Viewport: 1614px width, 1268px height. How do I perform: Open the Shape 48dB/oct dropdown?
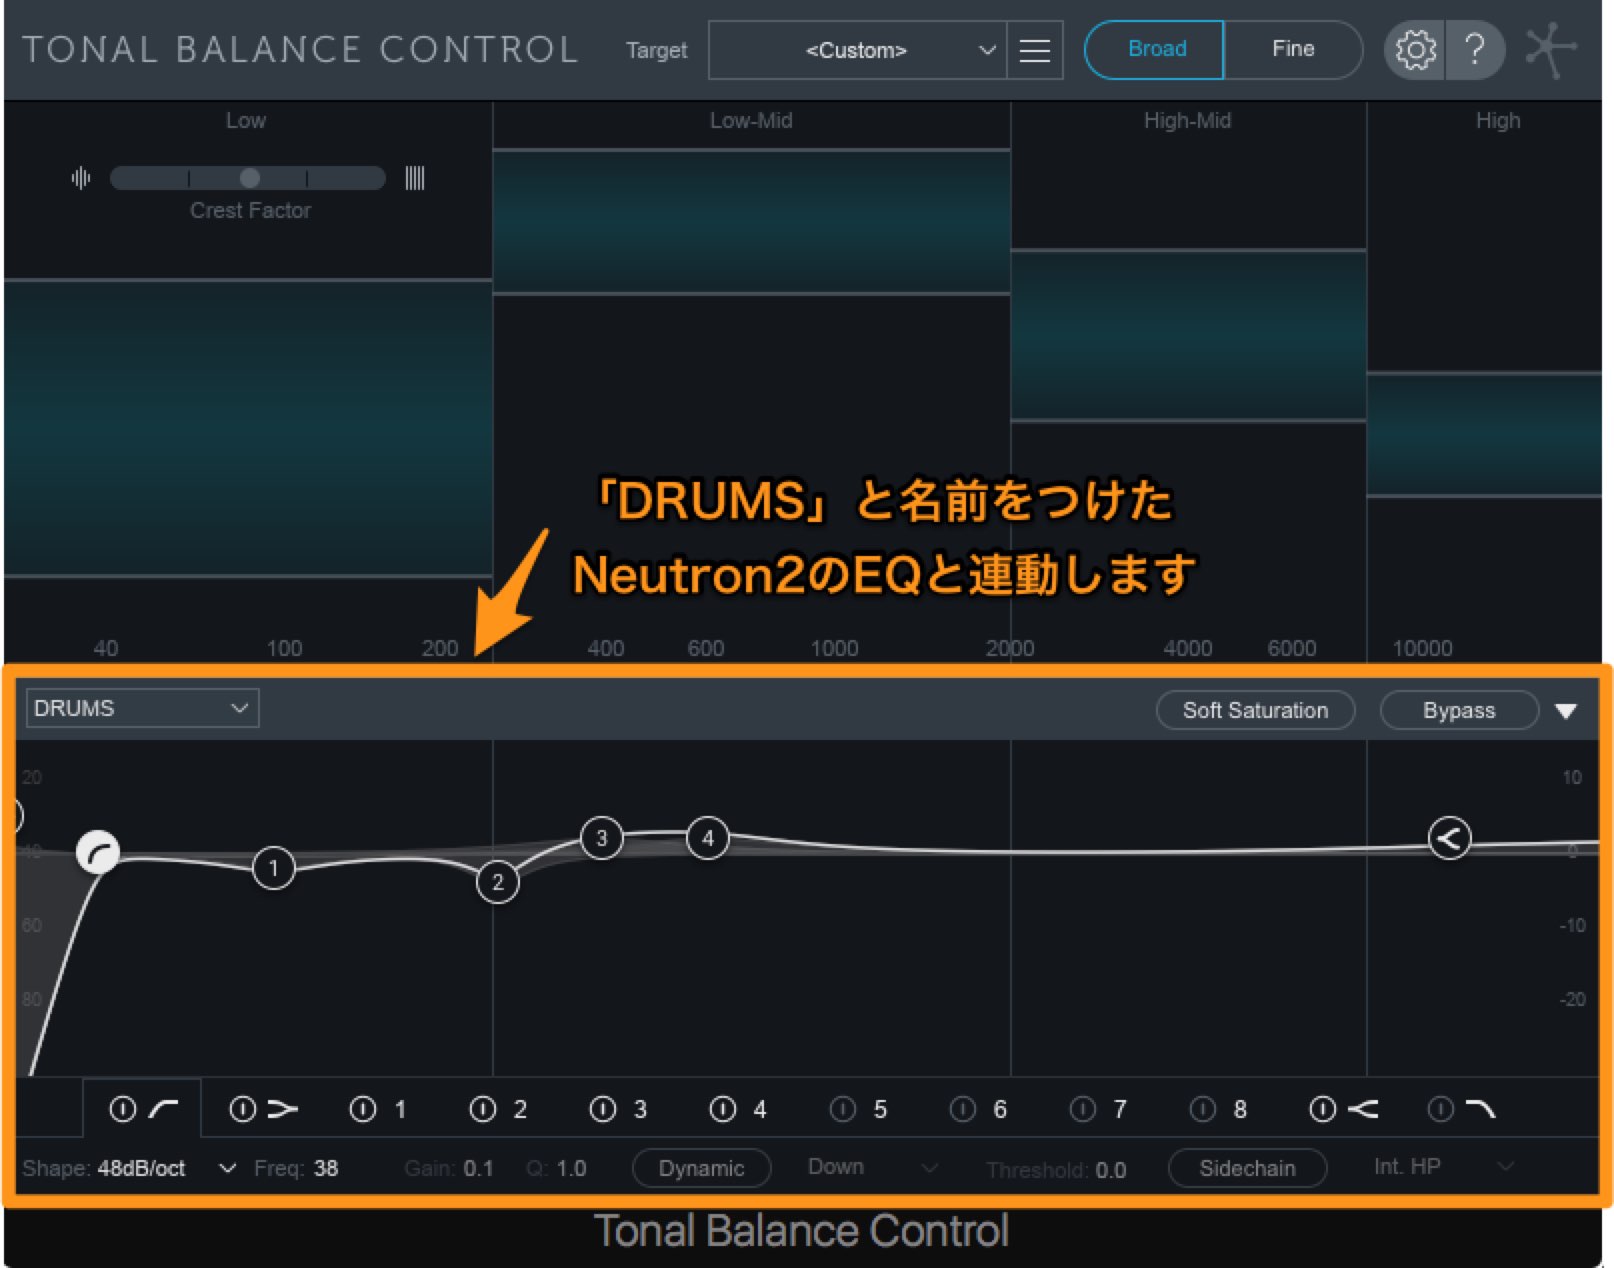pos(166,1168)
